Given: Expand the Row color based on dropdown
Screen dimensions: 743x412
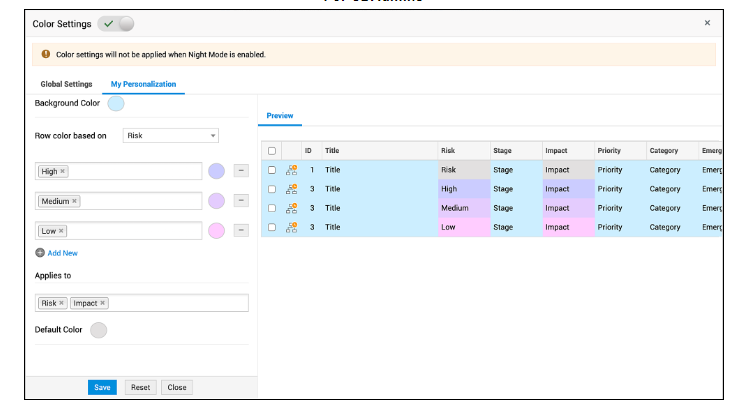Looking at the screenshot, I should (171, 136).
